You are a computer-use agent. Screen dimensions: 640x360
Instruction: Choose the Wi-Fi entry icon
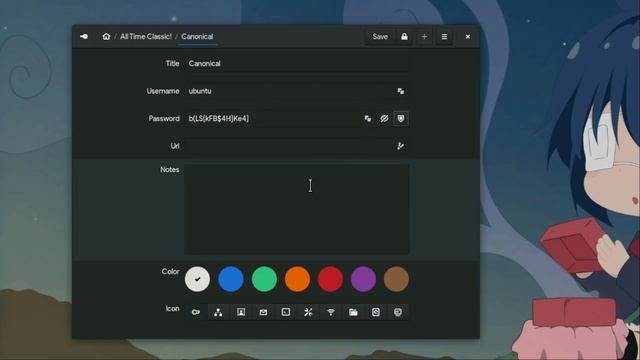(x=331, y=312)
